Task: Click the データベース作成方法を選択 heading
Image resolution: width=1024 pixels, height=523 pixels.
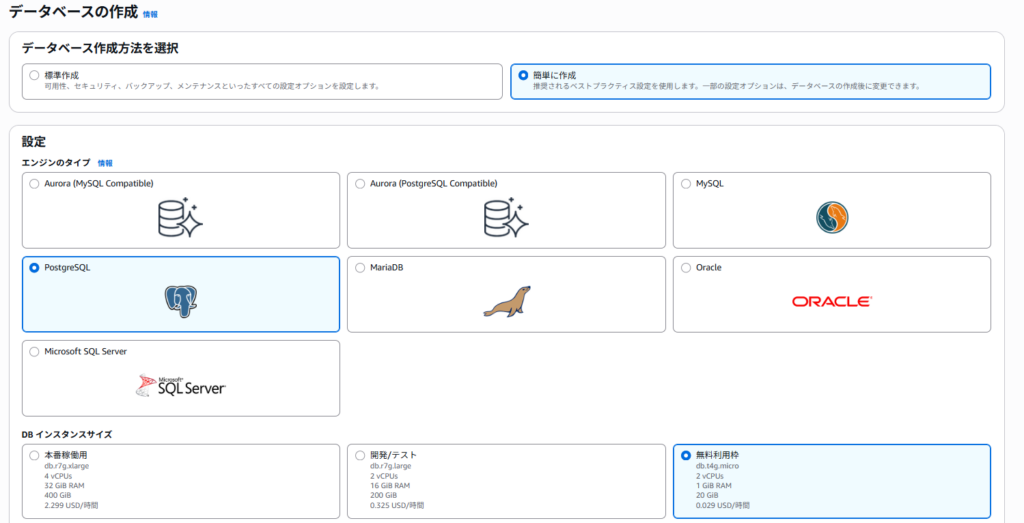Action: click(100, 48)
